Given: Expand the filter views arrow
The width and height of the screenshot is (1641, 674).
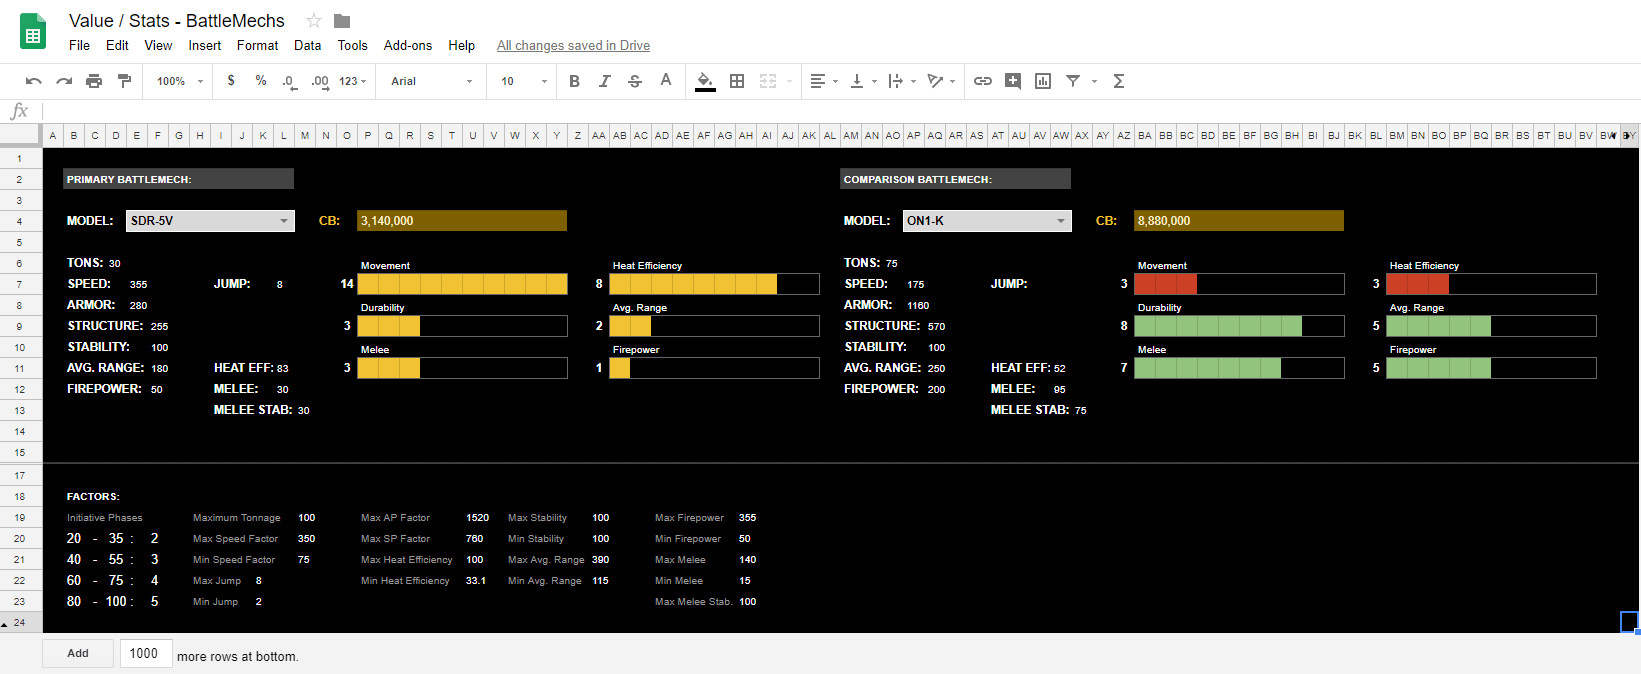Looking at the screenshot, I should (1094, 81).
